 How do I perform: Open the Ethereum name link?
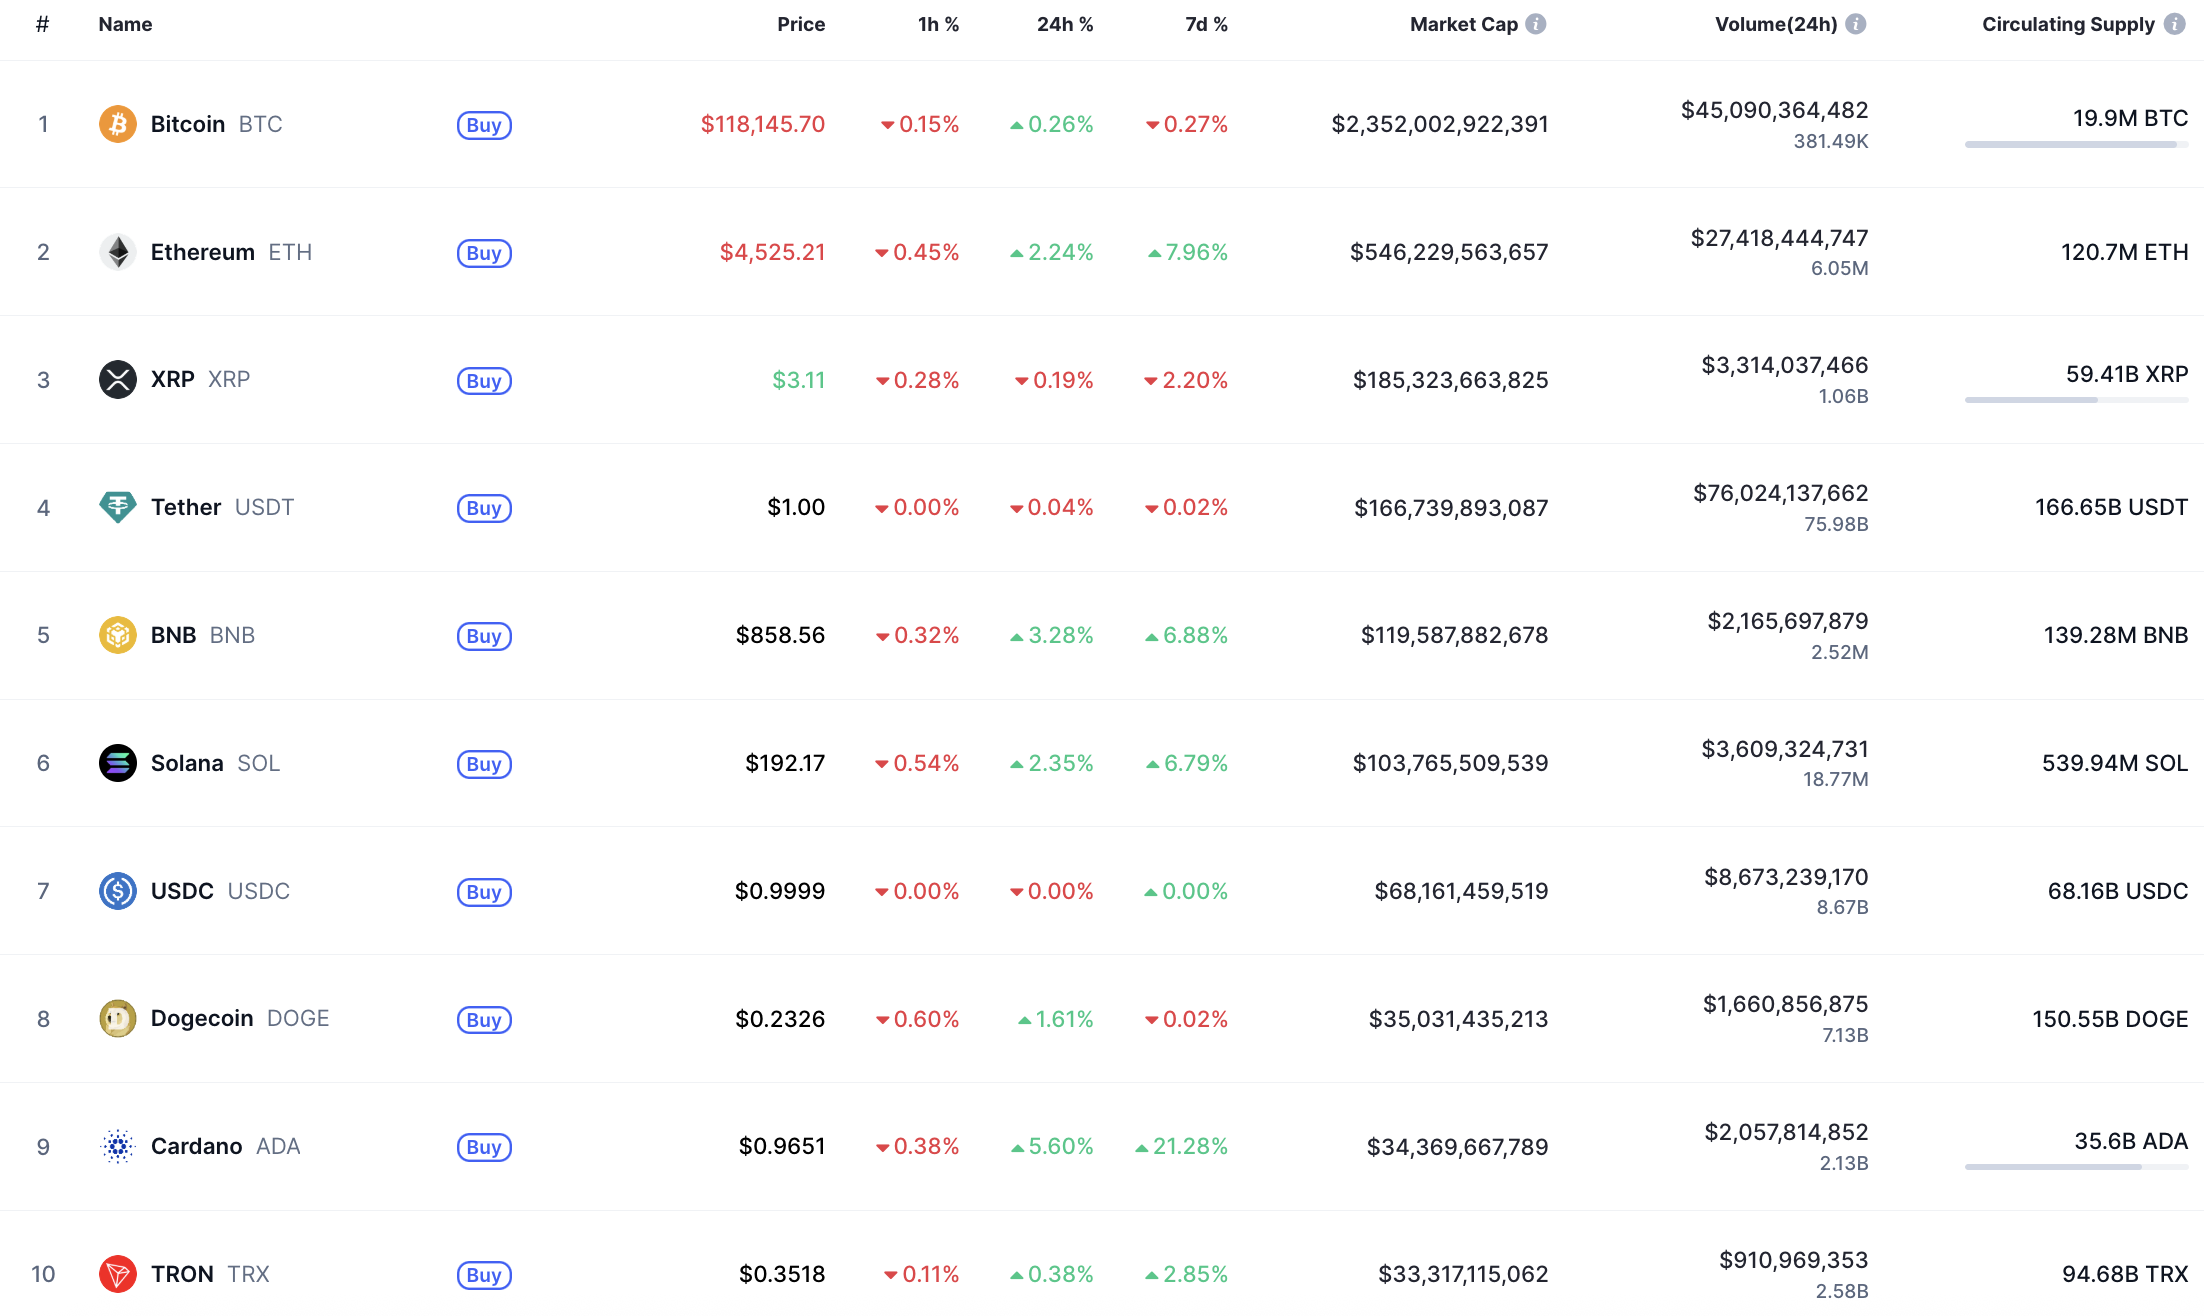point(202,252)
